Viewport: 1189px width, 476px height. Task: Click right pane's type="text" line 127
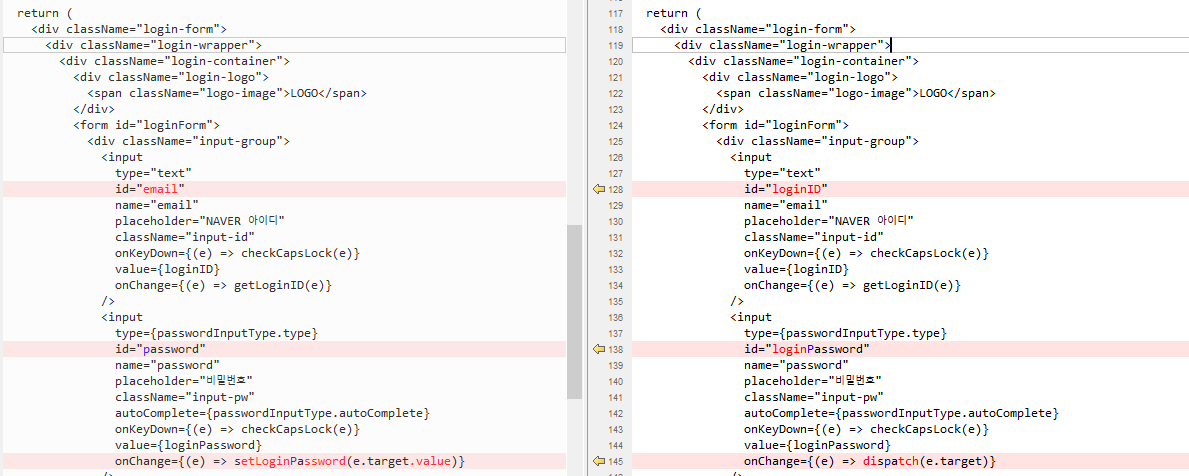(783, 173)
